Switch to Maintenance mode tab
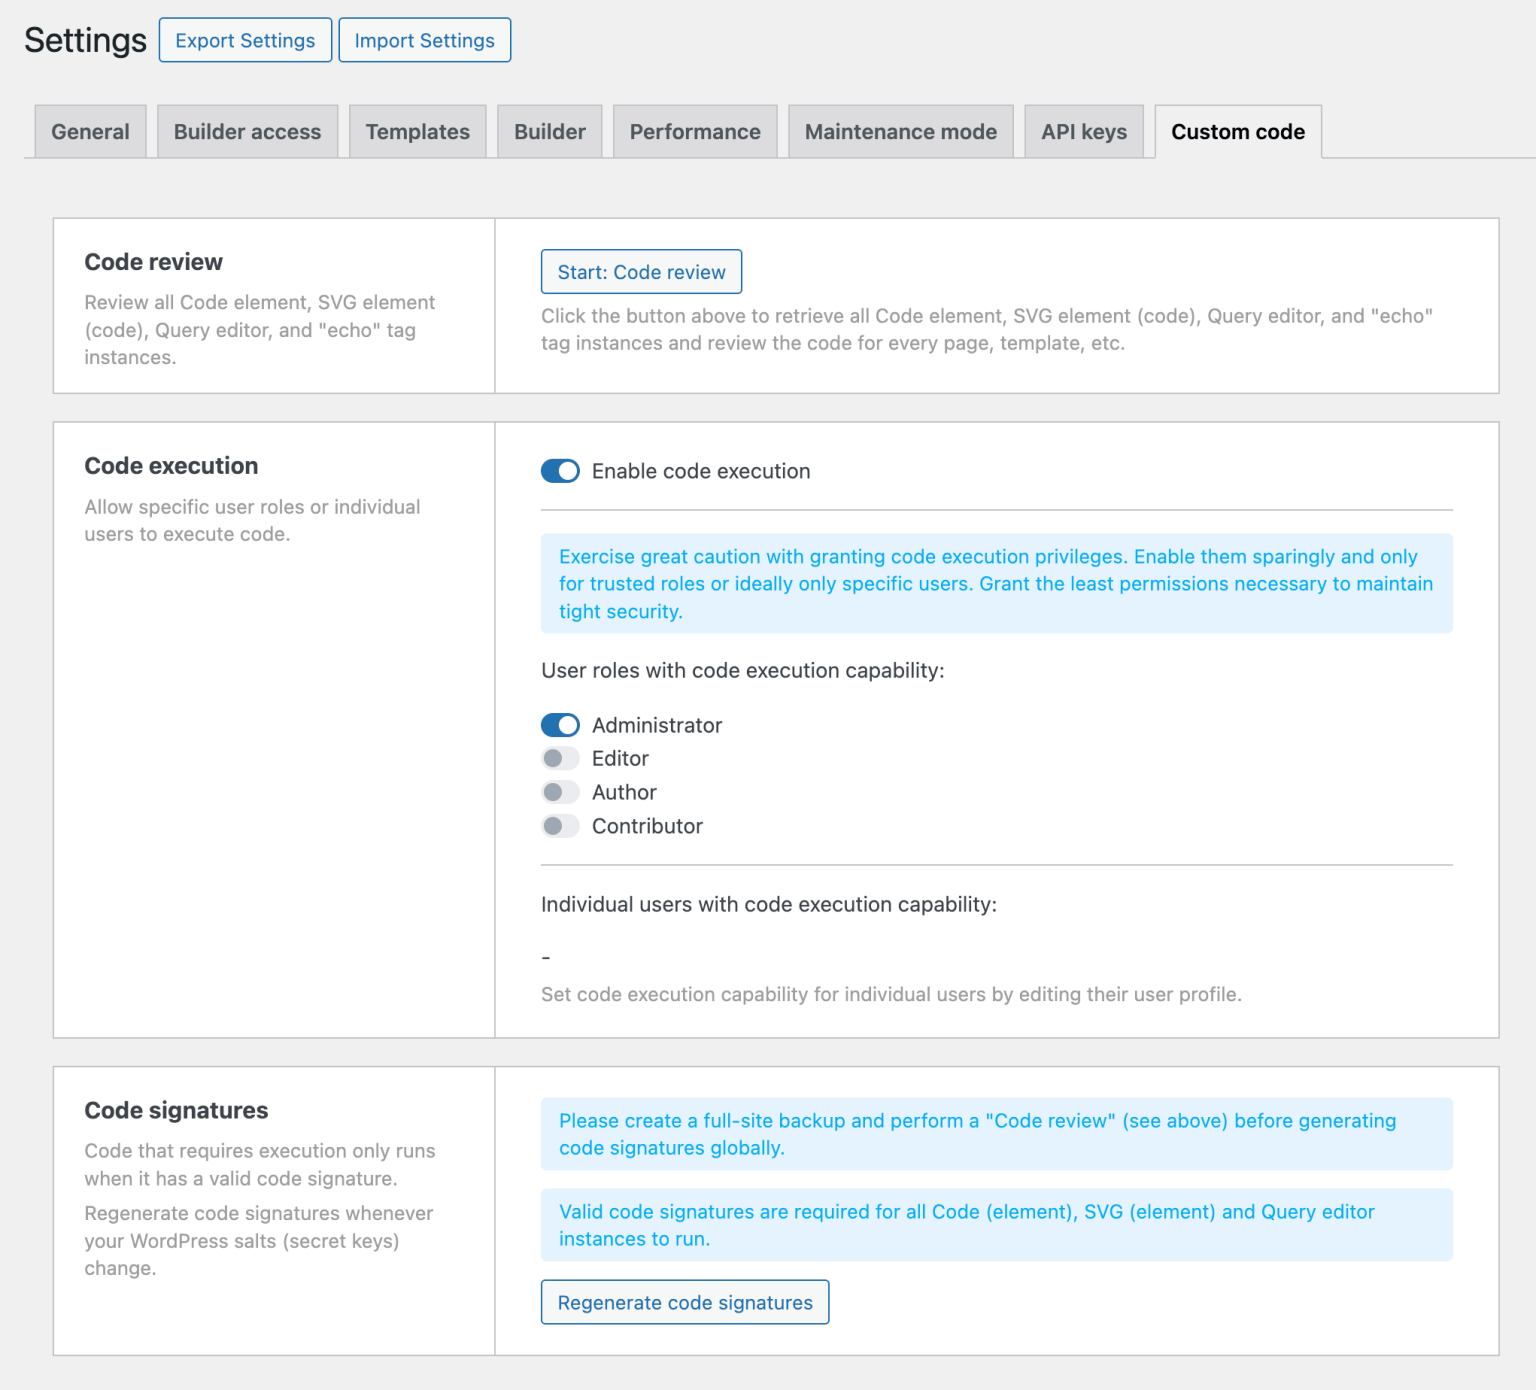Image resolution: width=1536 pixels, height=1390 pixels. [900, 132]
